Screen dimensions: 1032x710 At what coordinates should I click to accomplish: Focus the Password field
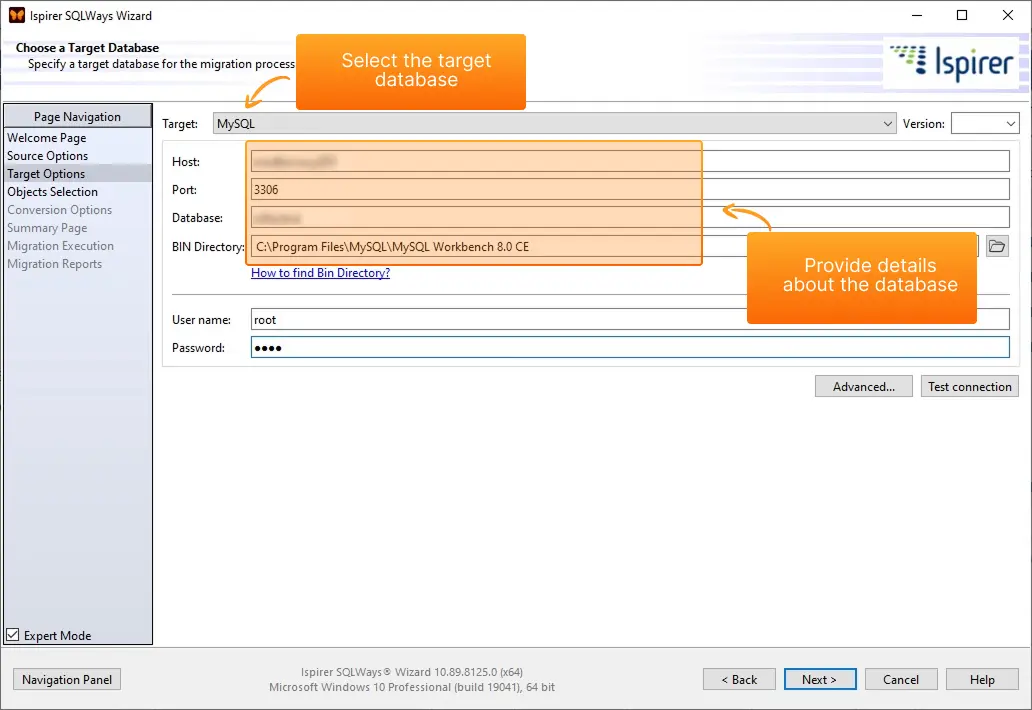(x=630, y=347)
